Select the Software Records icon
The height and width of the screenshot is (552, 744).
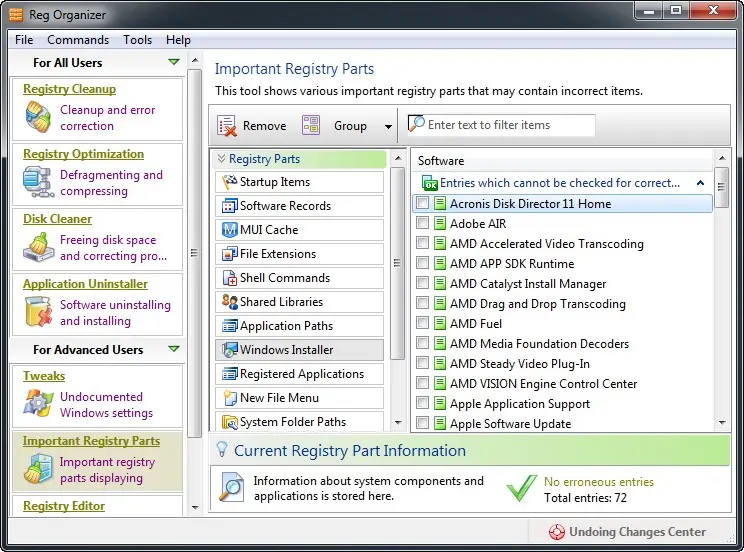click(230, 206)
